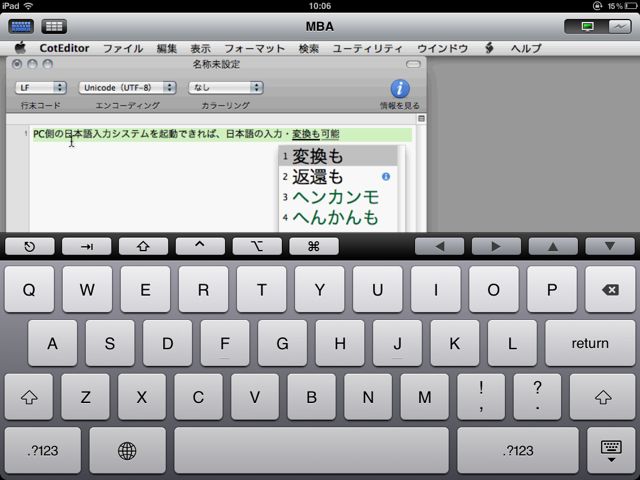This screenshot has height=480, width=640.
Task: Show info for 返還も candidate
Action: pyautogui.click(x=386, y=176)
